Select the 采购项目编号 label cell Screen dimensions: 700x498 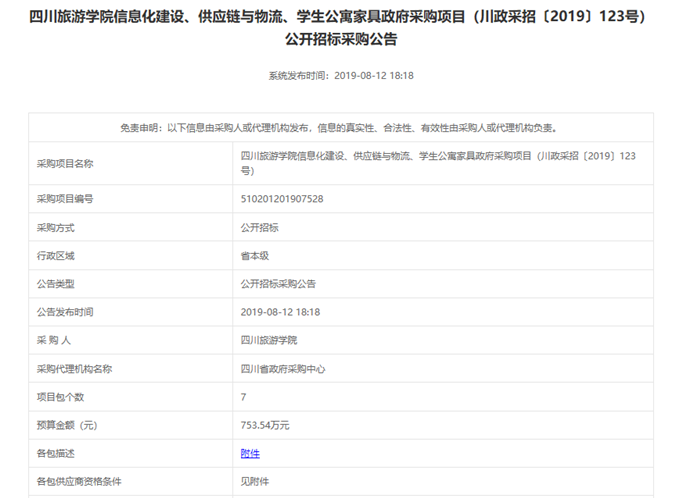click(x=131, y=199)
